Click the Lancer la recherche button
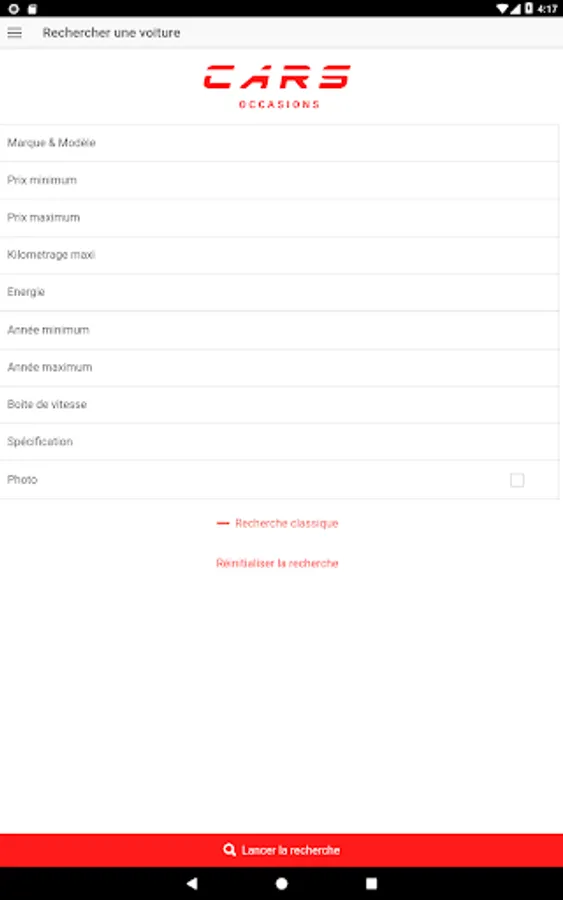The image size is (563, 900). (281, 850)
